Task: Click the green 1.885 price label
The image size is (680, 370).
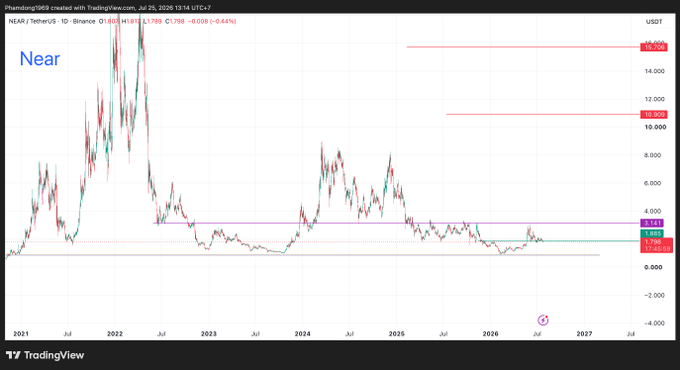Action: [x=652, y=234]
